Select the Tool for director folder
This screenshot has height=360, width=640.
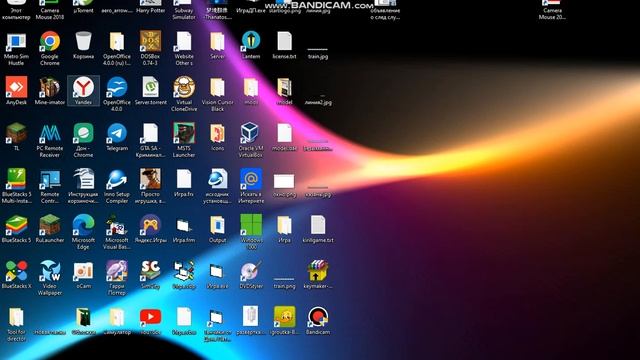[x=16, y=324]
